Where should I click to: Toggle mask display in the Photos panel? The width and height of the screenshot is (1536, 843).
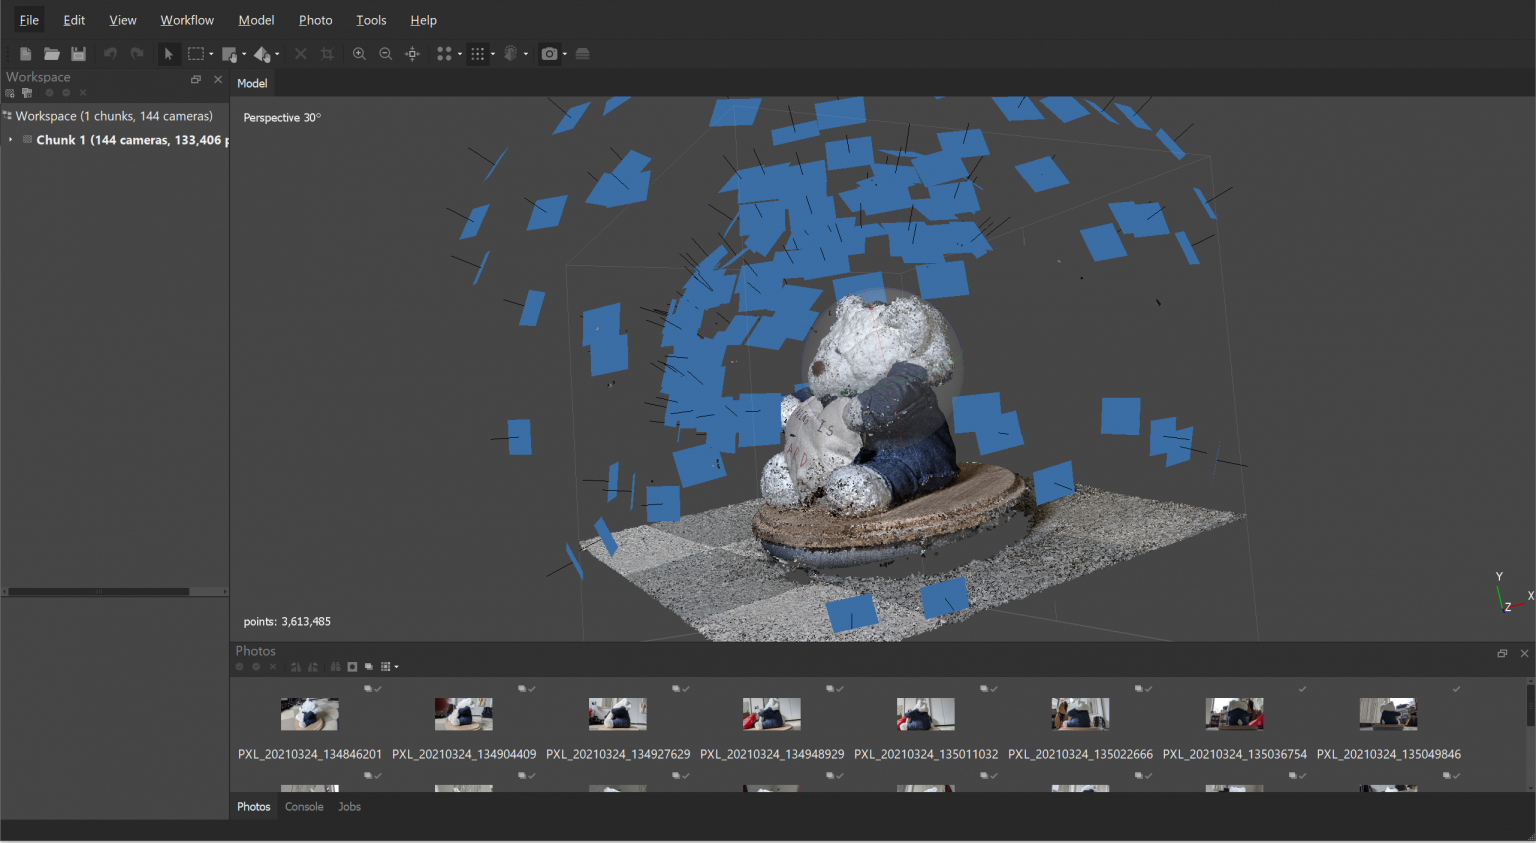coord(352,667)
